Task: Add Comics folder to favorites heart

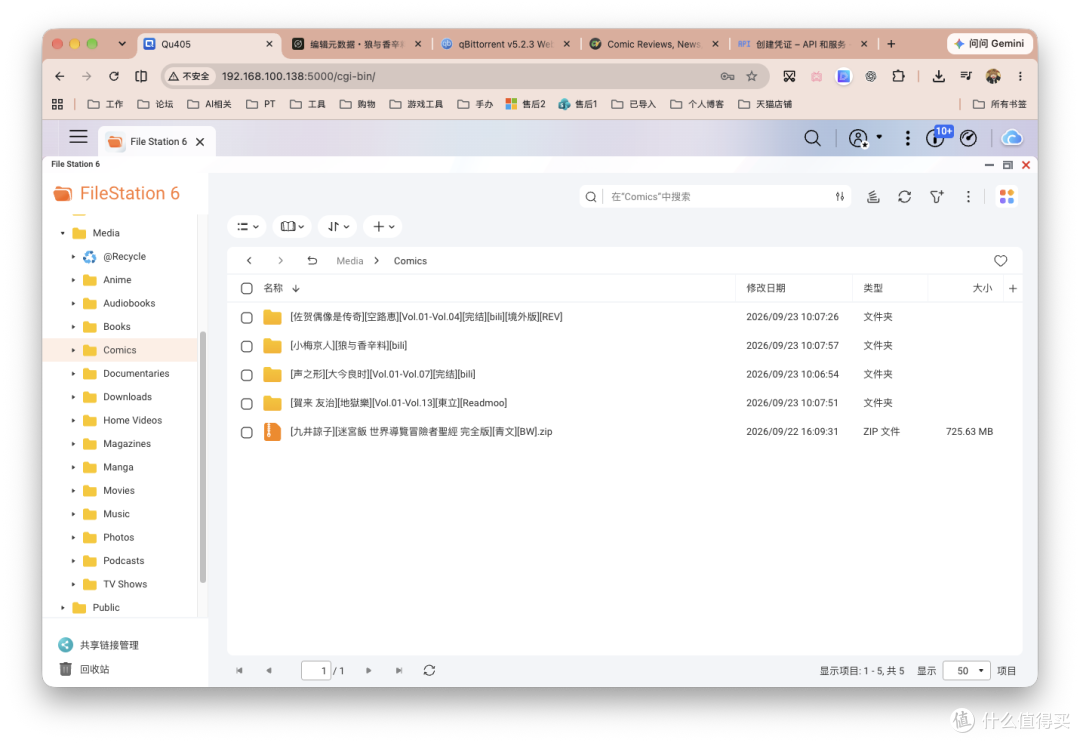Action: [x=1000, y=260]
